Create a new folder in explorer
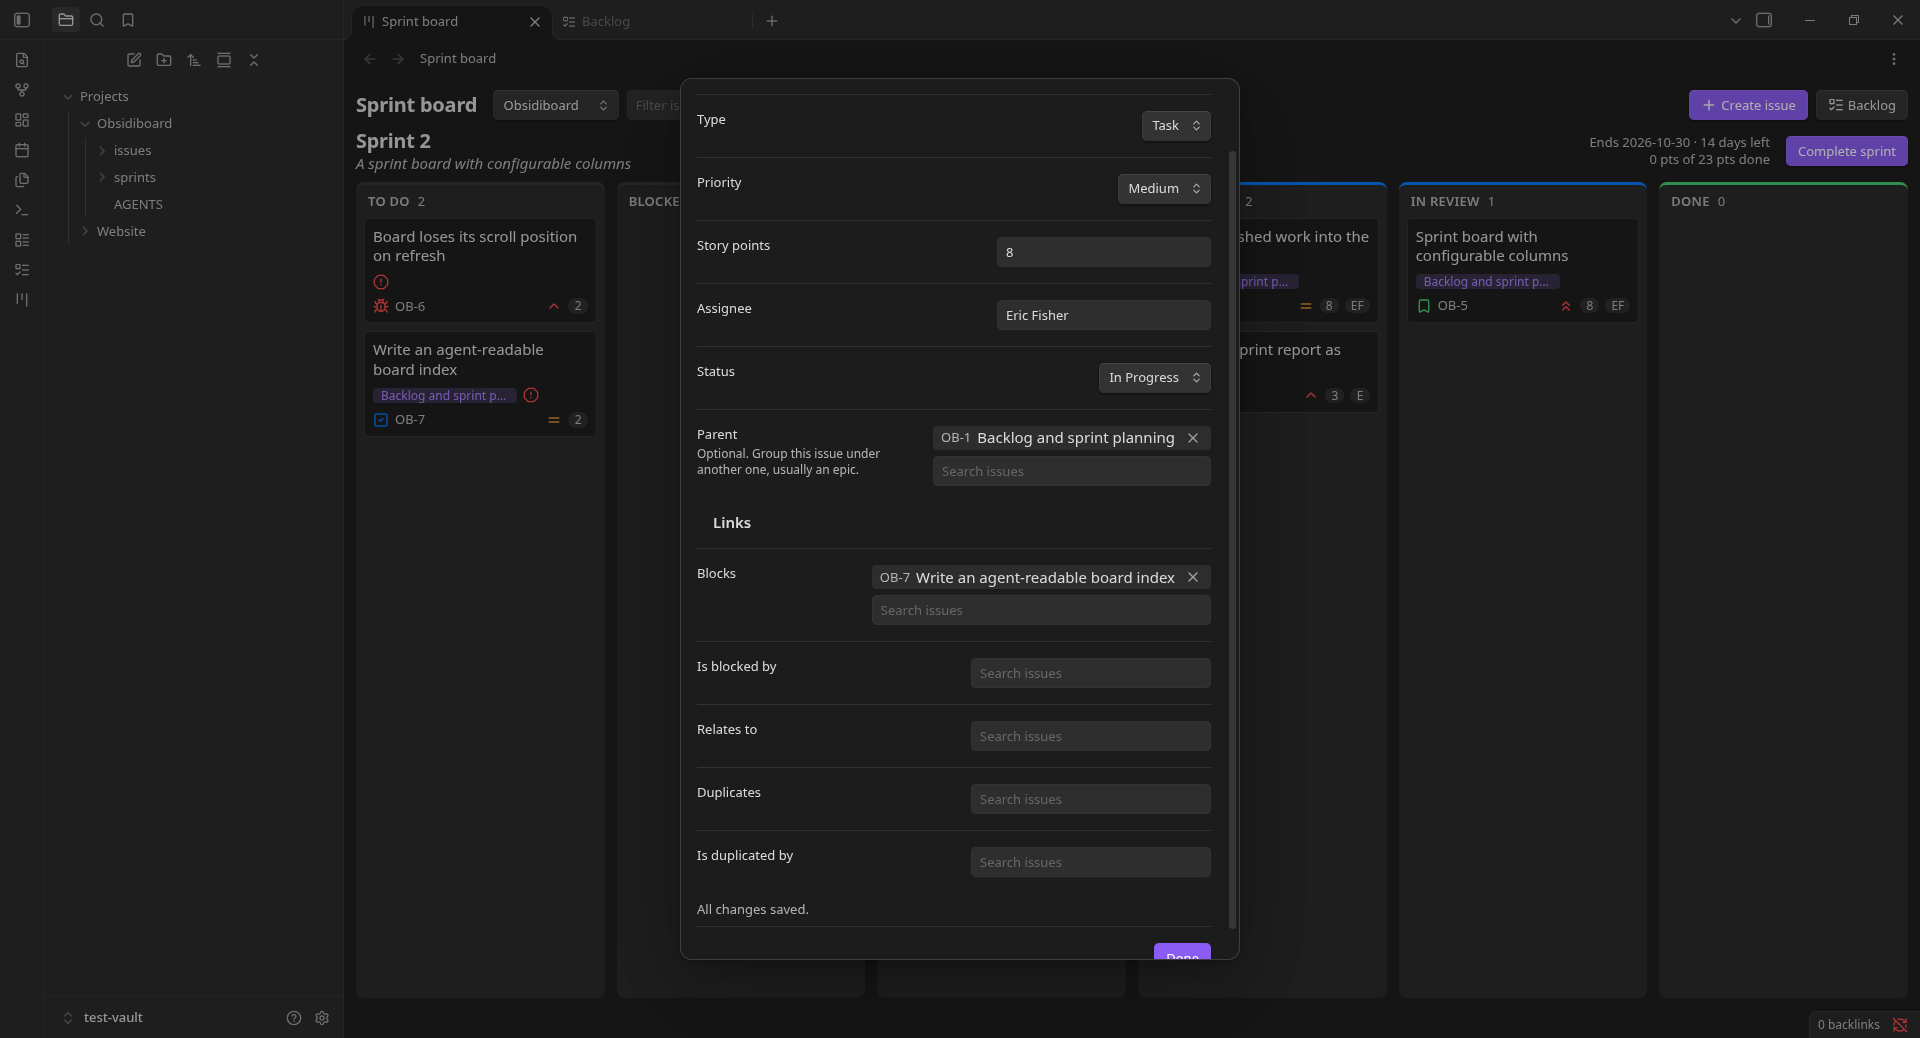 click(x=164, y=60)
